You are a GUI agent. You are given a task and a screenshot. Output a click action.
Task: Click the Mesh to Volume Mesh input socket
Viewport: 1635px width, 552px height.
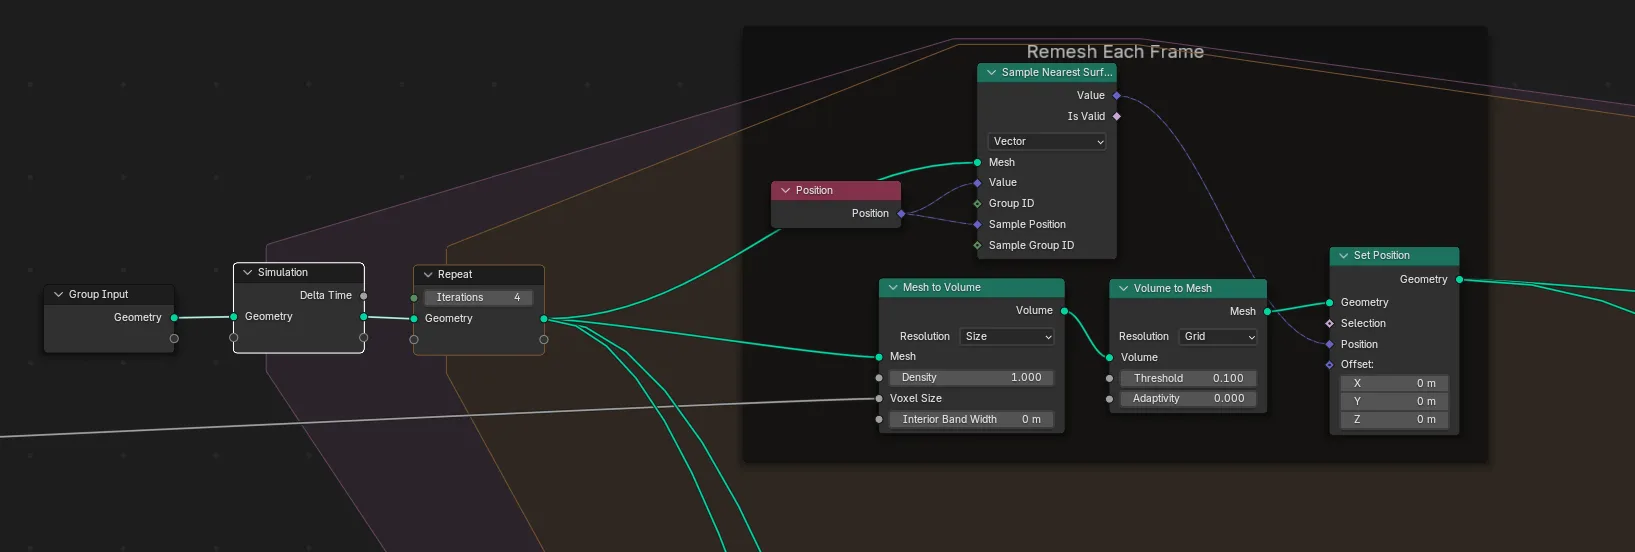879,356
